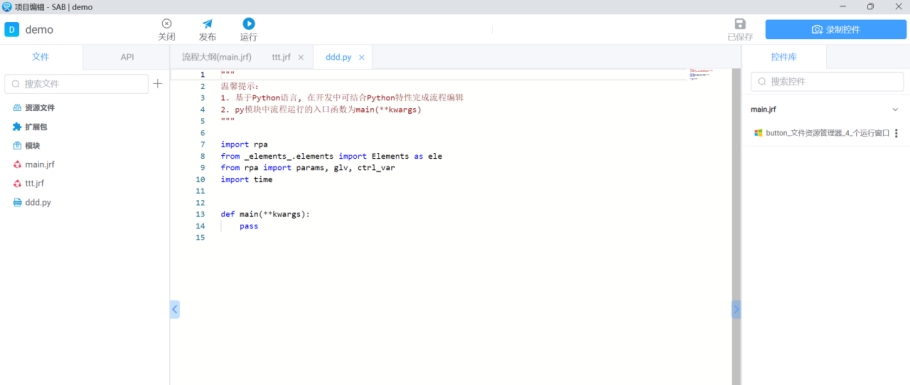Screen dimensions: 910x385
Task: Switch to the 文件 tab
Action: [41, 57]
